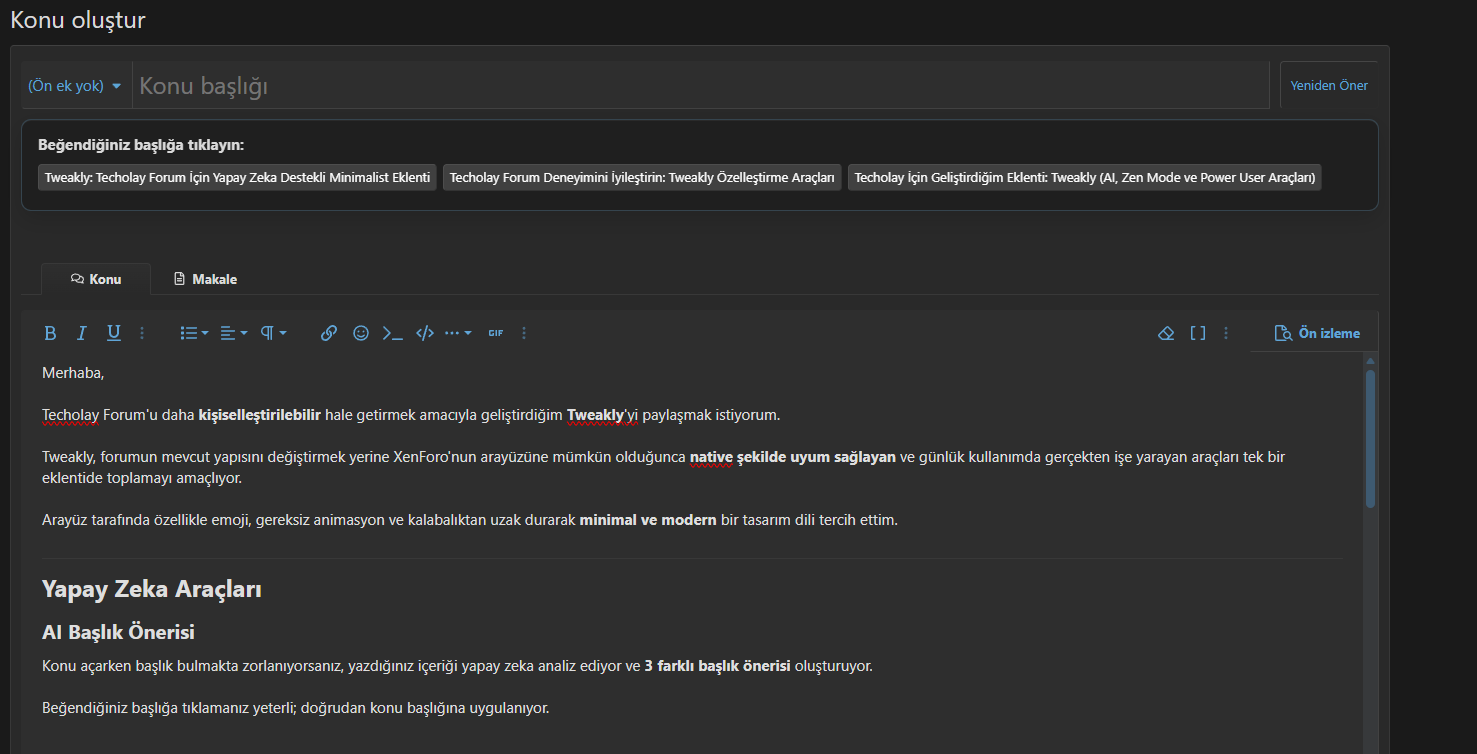
Task: Click the Konu başlığı title field
Action: 700,86
